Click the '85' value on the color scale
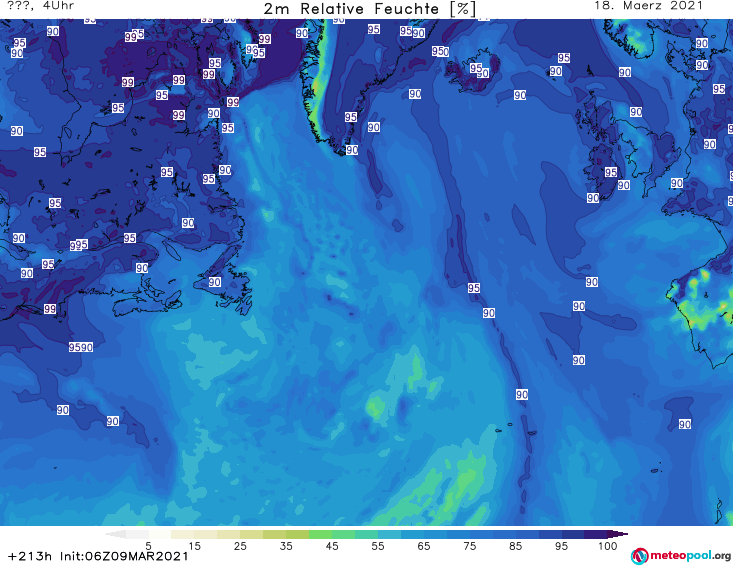 pos(516,546)
